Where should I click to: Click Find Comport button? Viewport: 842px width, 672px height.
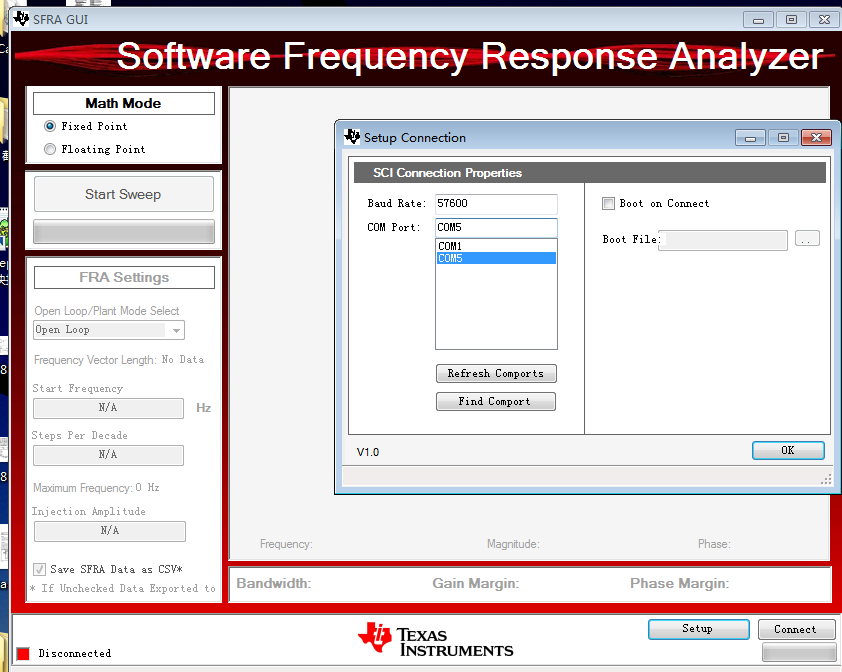[x=496, y=401]
